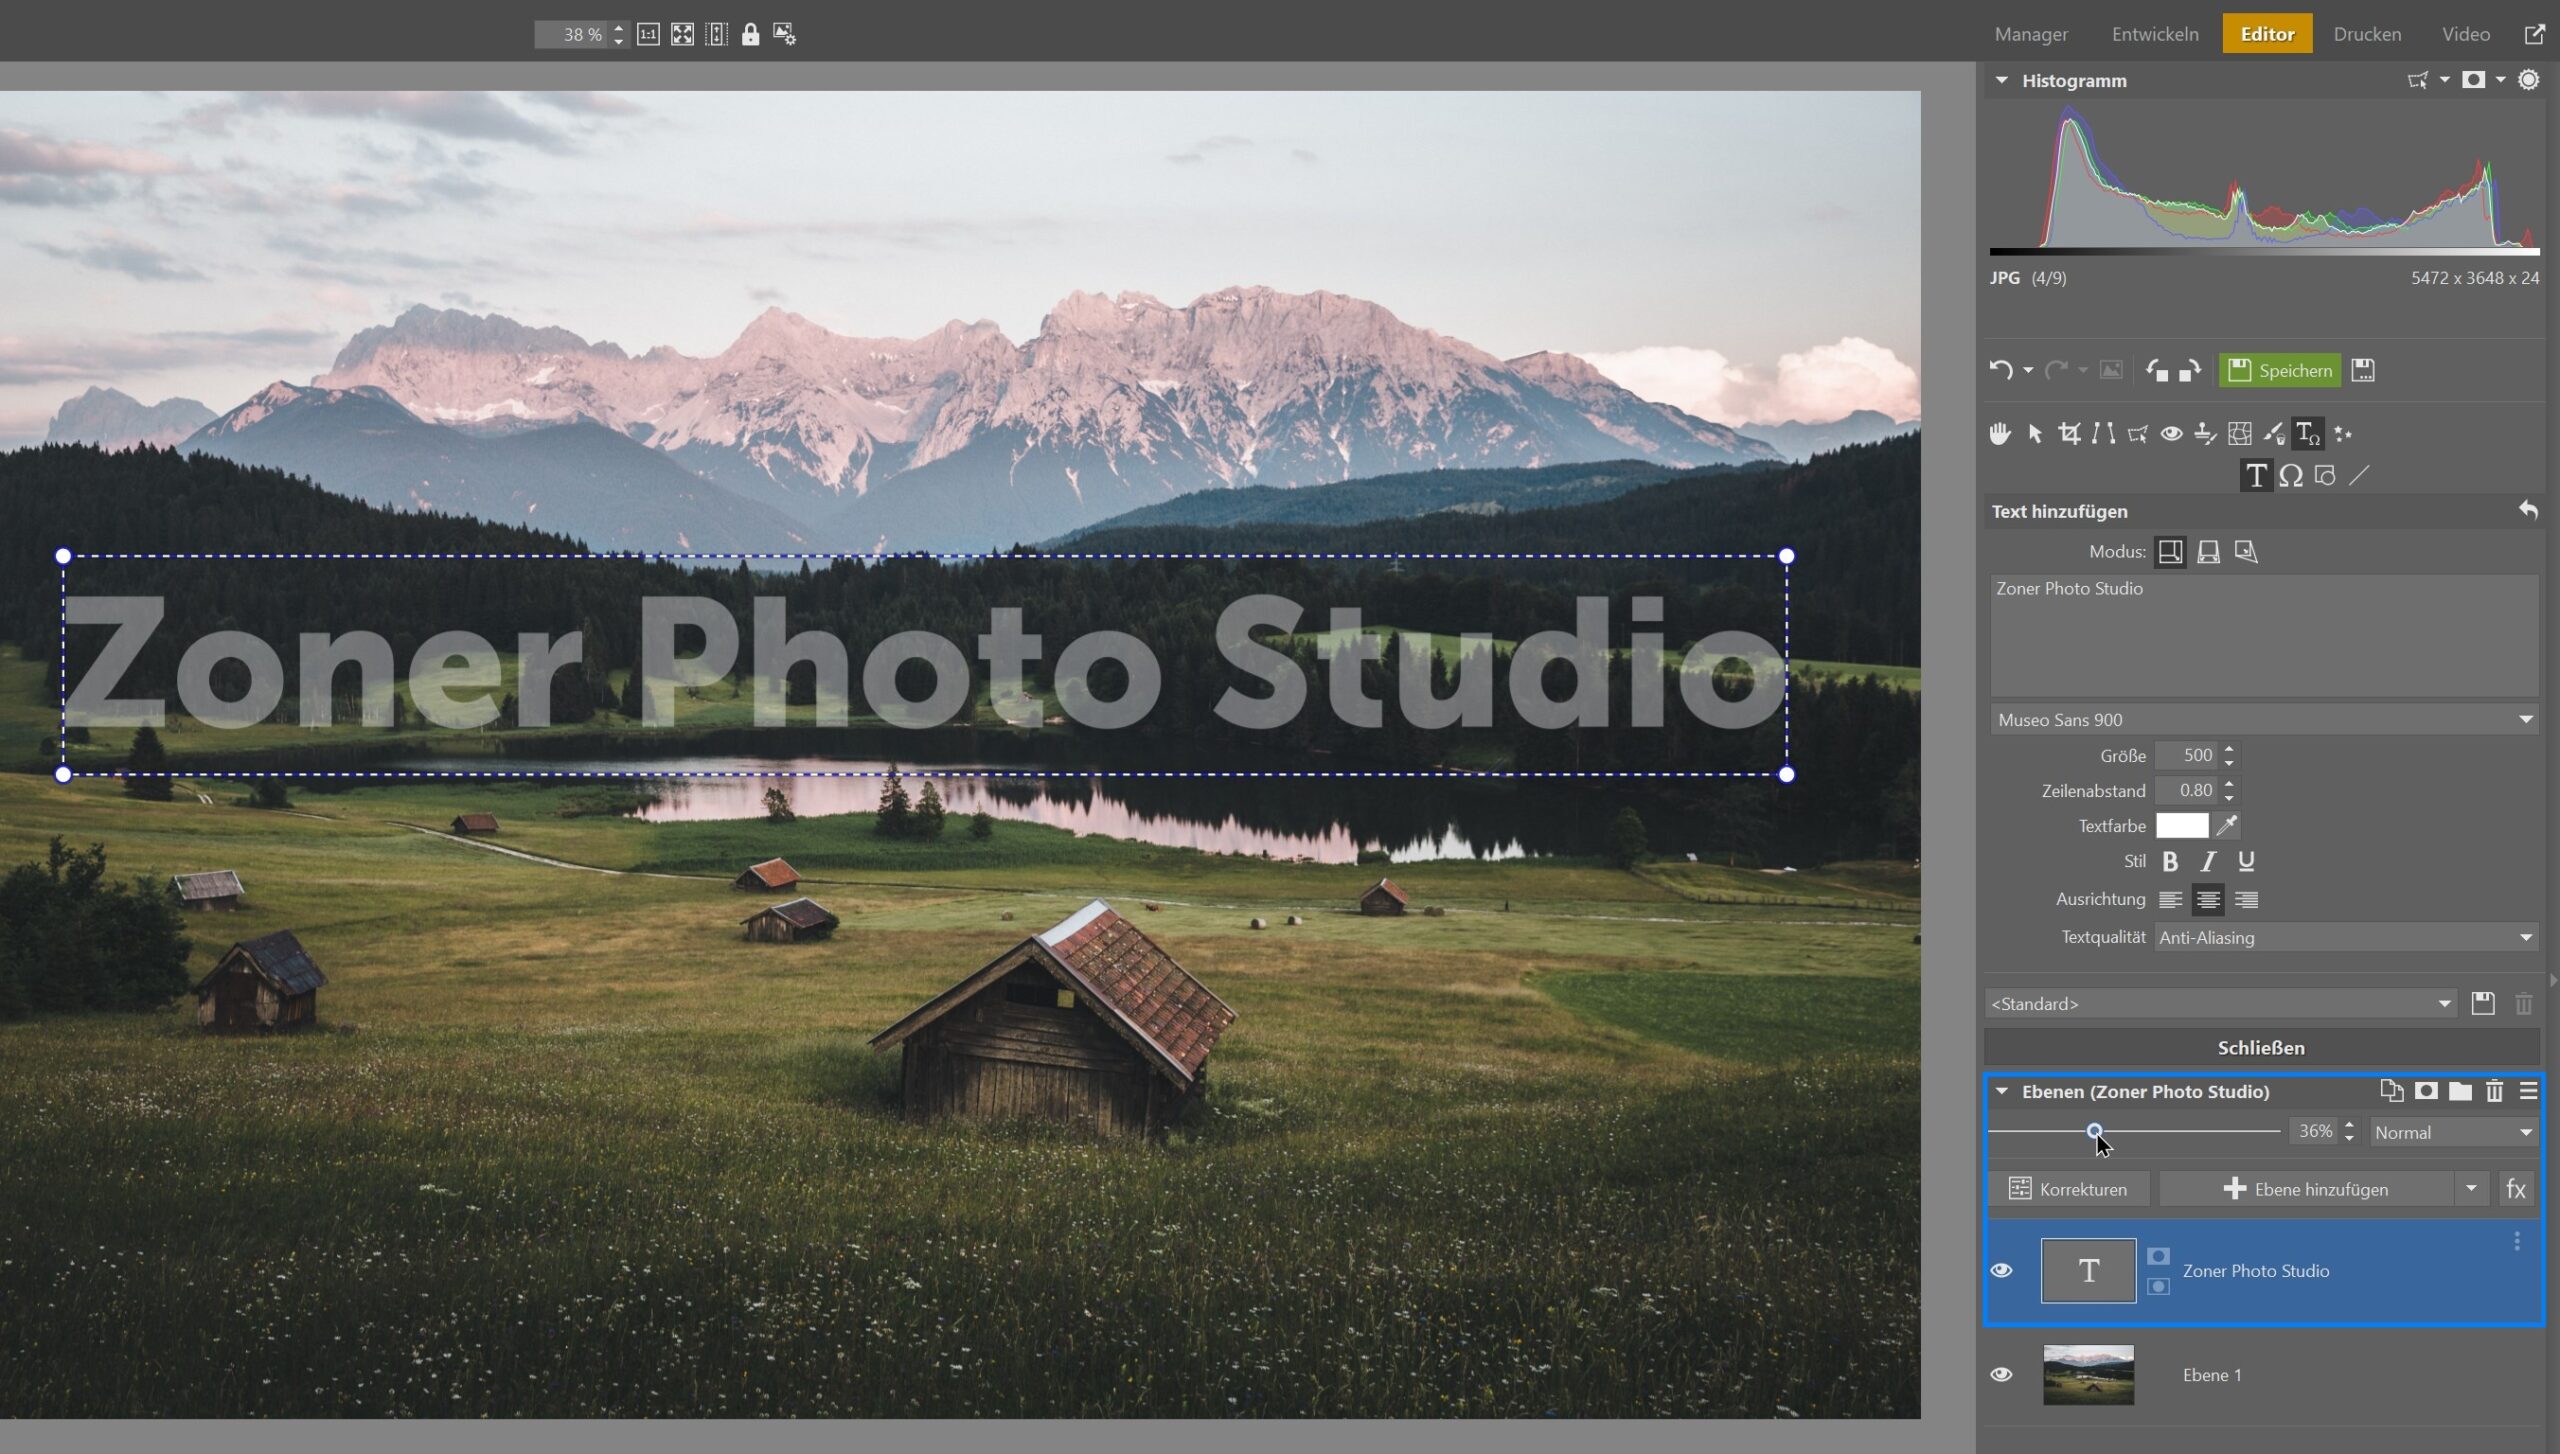Delete layer with trash icon in Ebenen

click(x=2495, y=1091)
